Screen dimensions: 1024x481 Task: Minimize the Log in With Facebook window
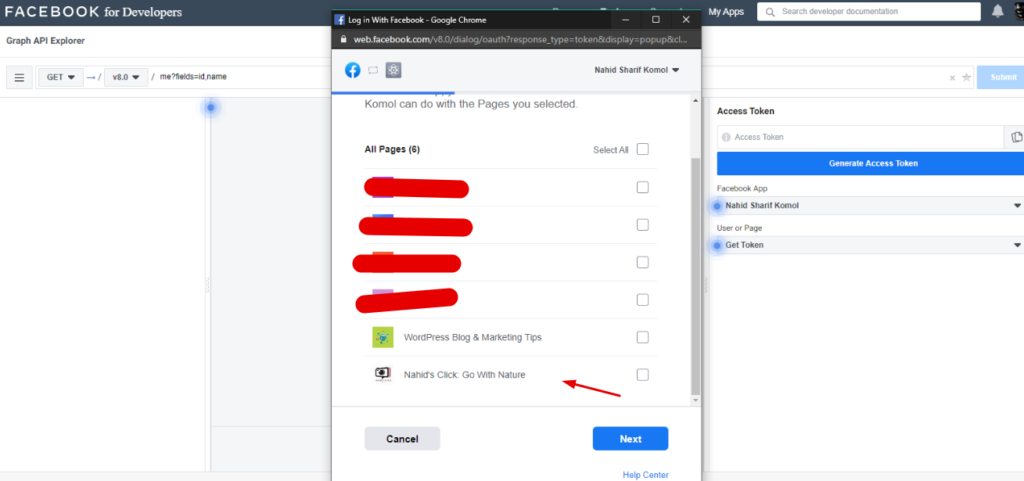[x=626, y=20]
